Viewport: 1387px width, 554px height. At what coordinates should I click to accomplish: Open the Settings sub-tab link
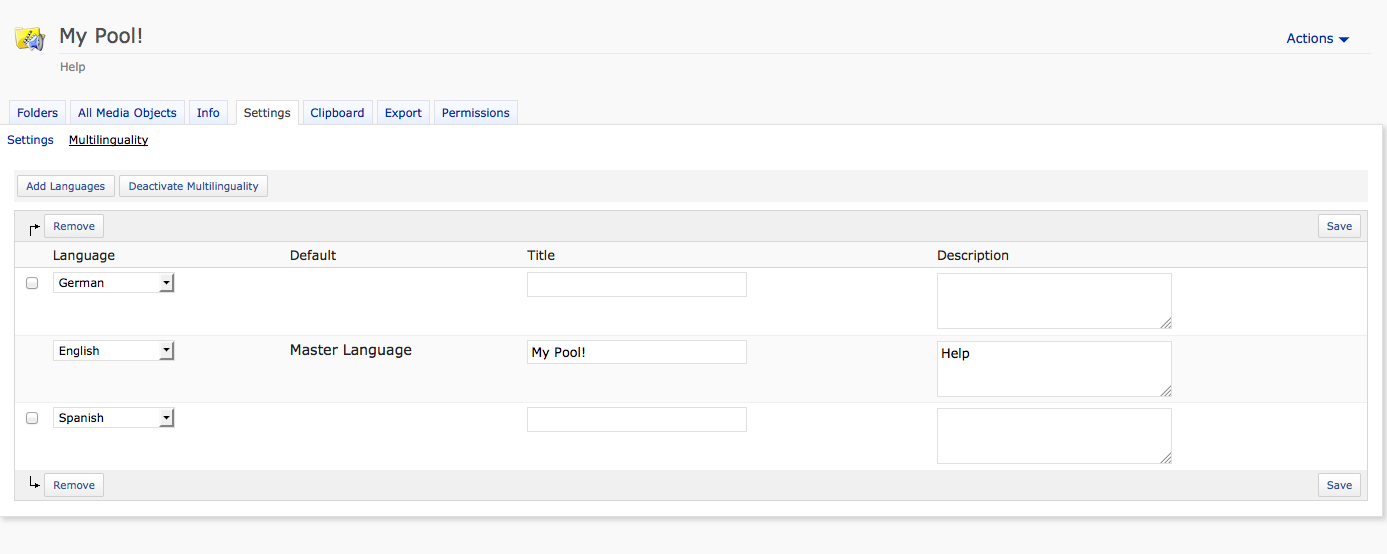pos(30,140)
